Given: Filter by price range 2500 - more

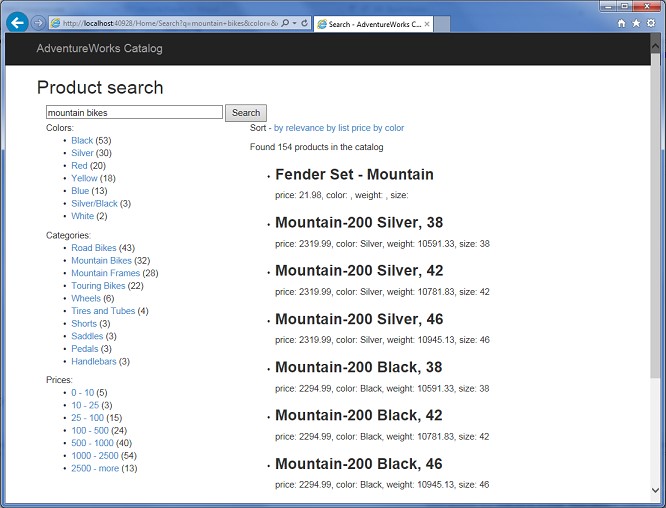Looking at the screenshot, I should [x=95, y=468].
